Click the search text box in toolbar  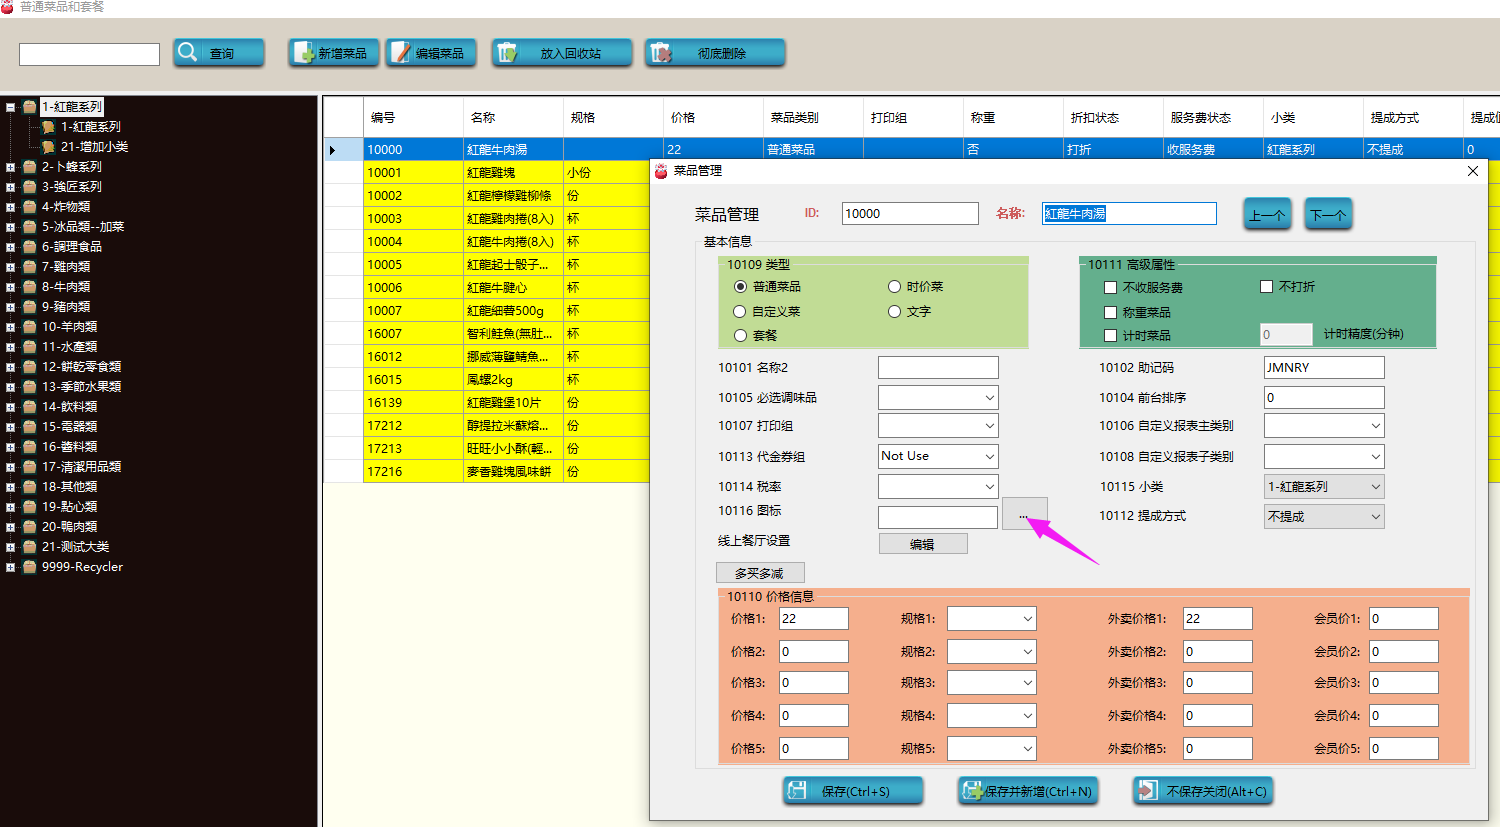89,54
